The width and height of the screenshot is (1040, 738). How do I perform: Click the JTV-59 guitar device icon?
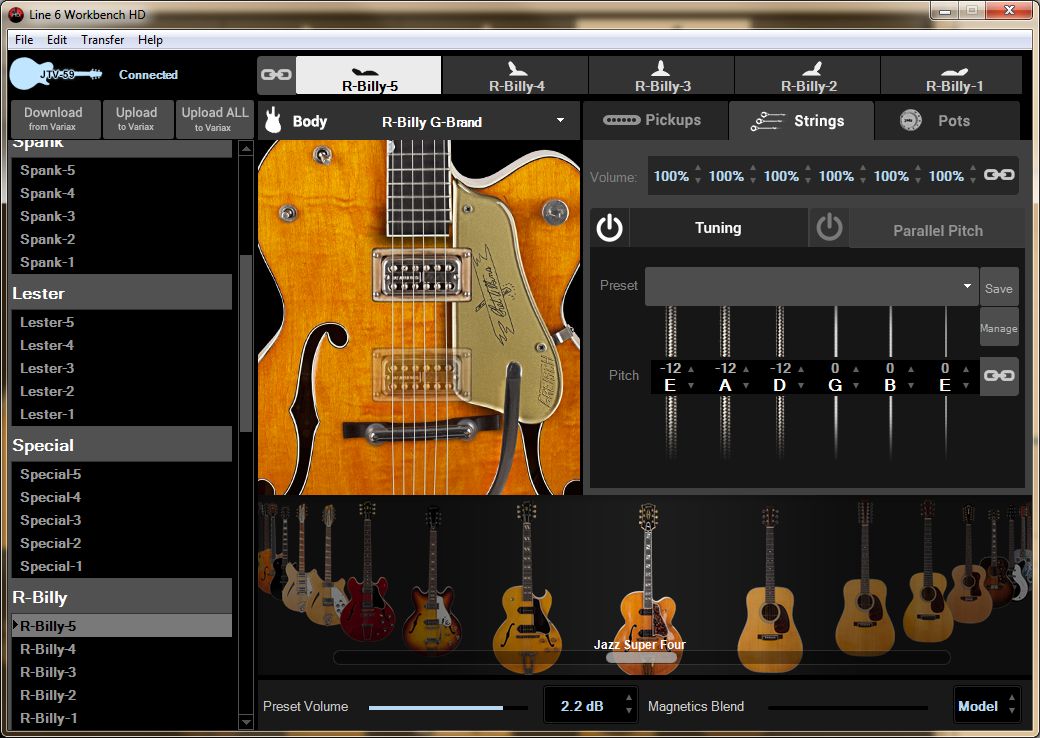click(56, 74)
